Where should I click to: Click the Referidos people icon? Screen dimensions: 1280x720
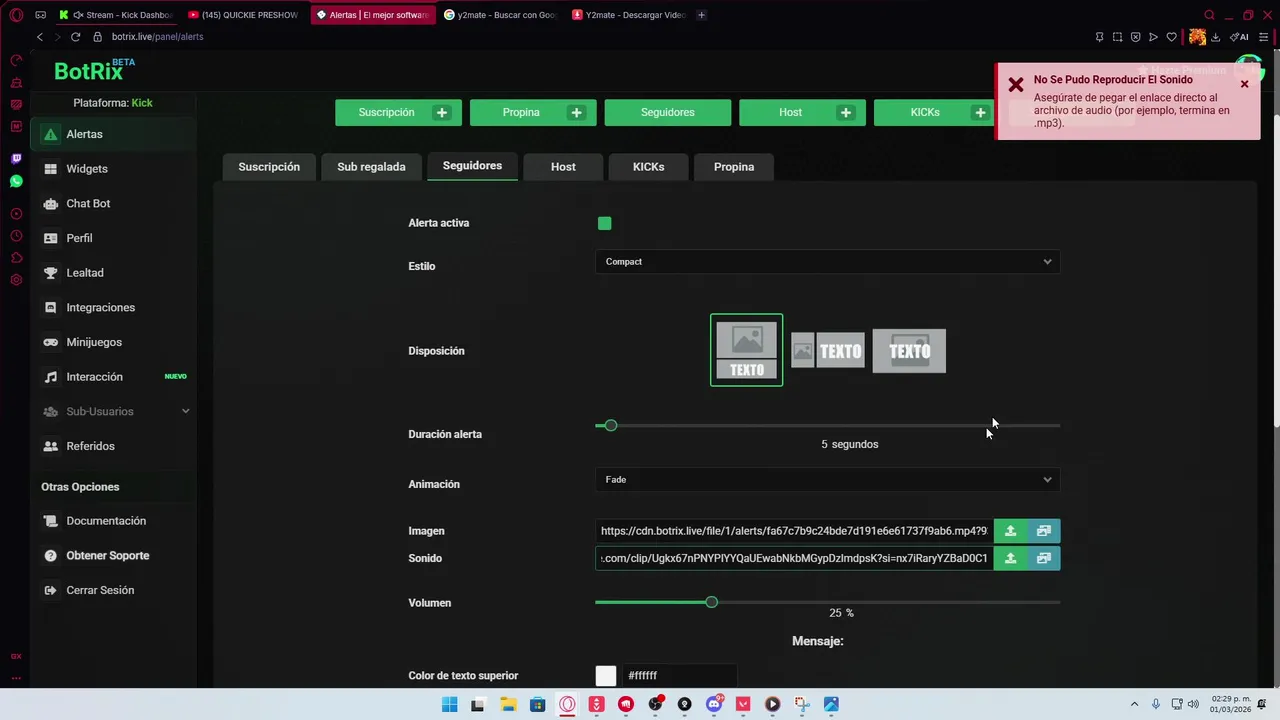(x=50, y=446)
